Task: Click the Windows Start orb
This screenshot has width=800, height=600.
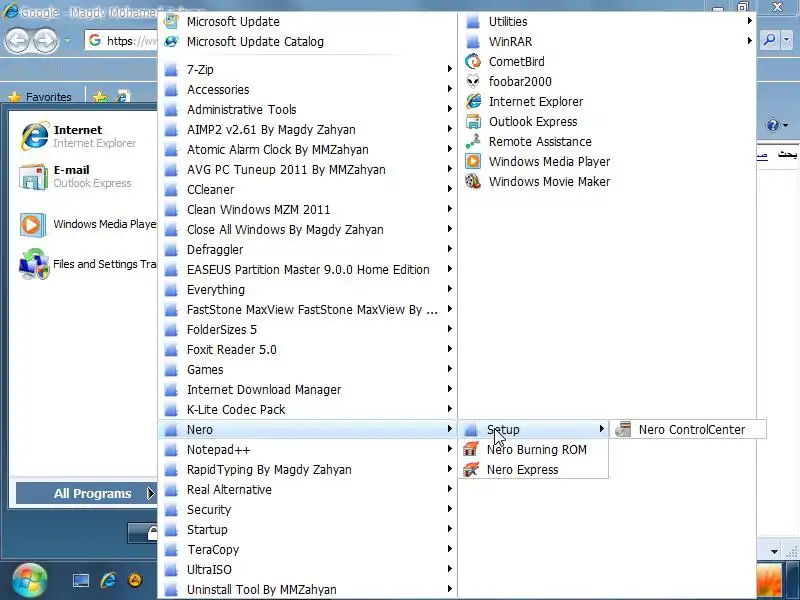Action: 29,581
